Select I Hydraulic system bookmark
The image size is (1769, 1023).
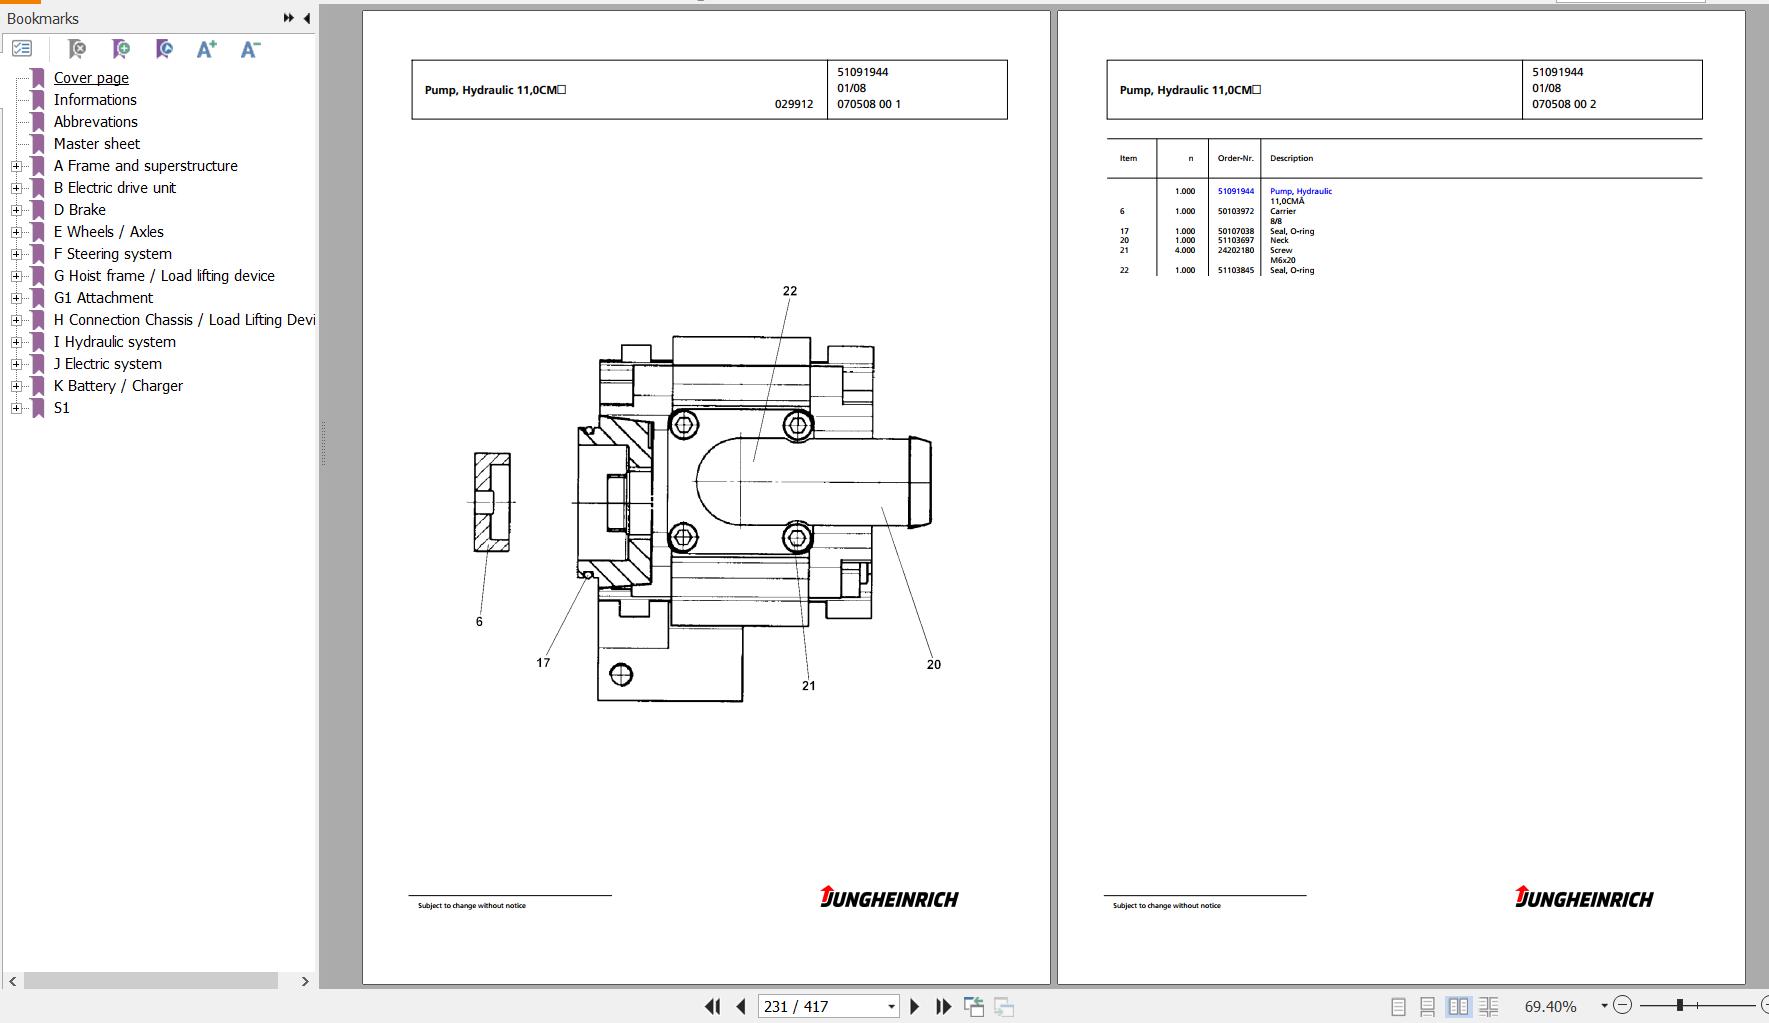tap(115, 342)
